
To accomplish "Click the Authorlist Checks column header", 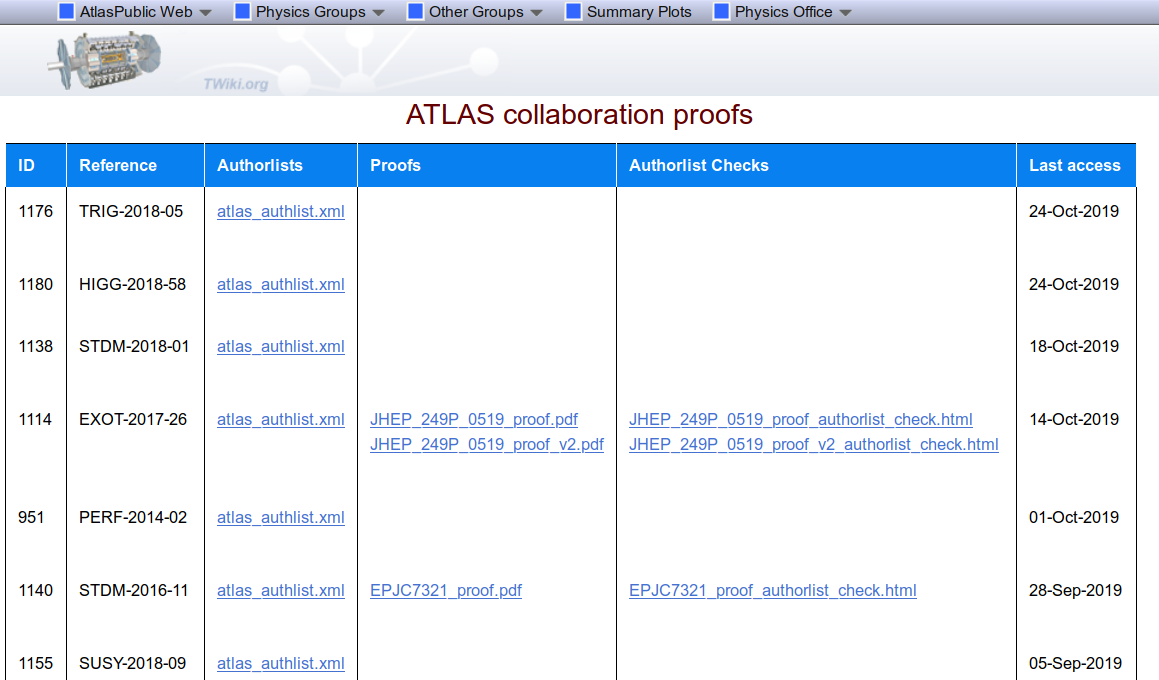I will [817, 166].
